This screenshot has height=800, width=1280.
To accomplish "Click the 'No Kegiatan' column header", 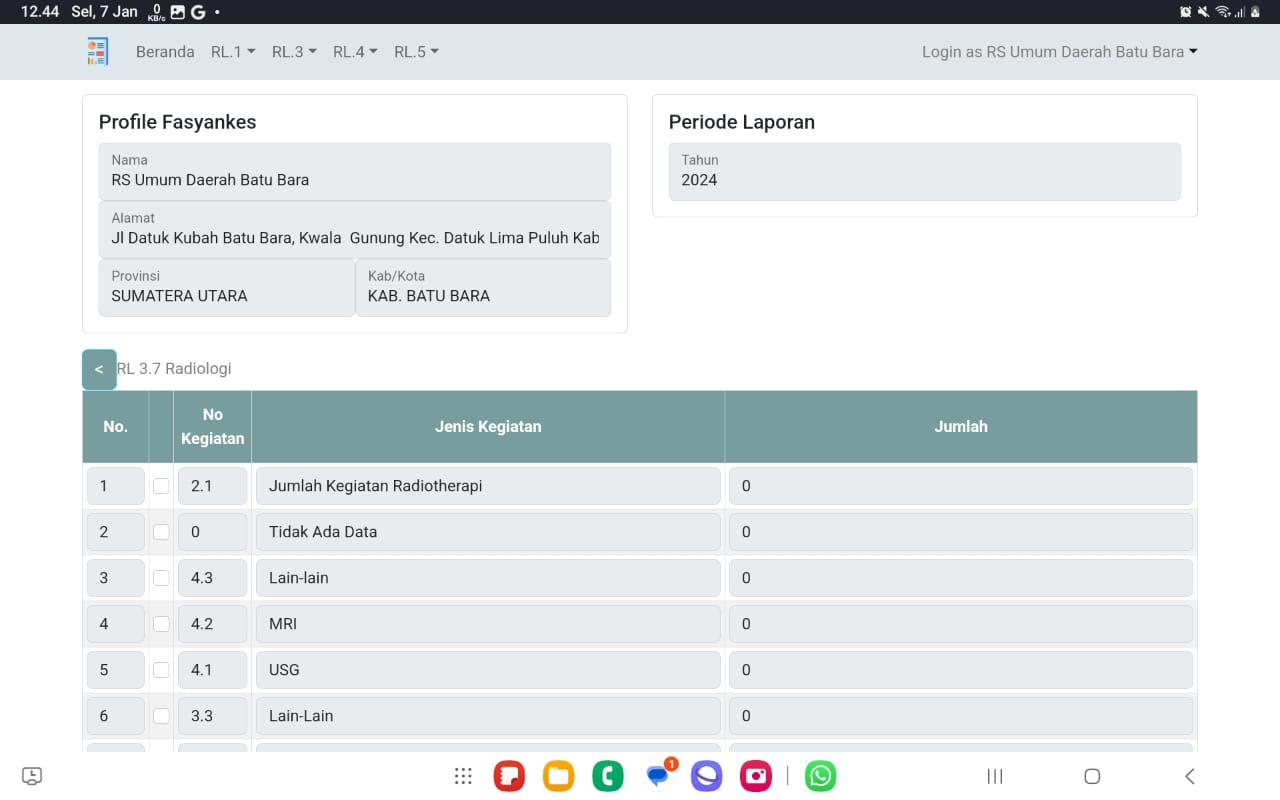I will click(x=212, y=426).
